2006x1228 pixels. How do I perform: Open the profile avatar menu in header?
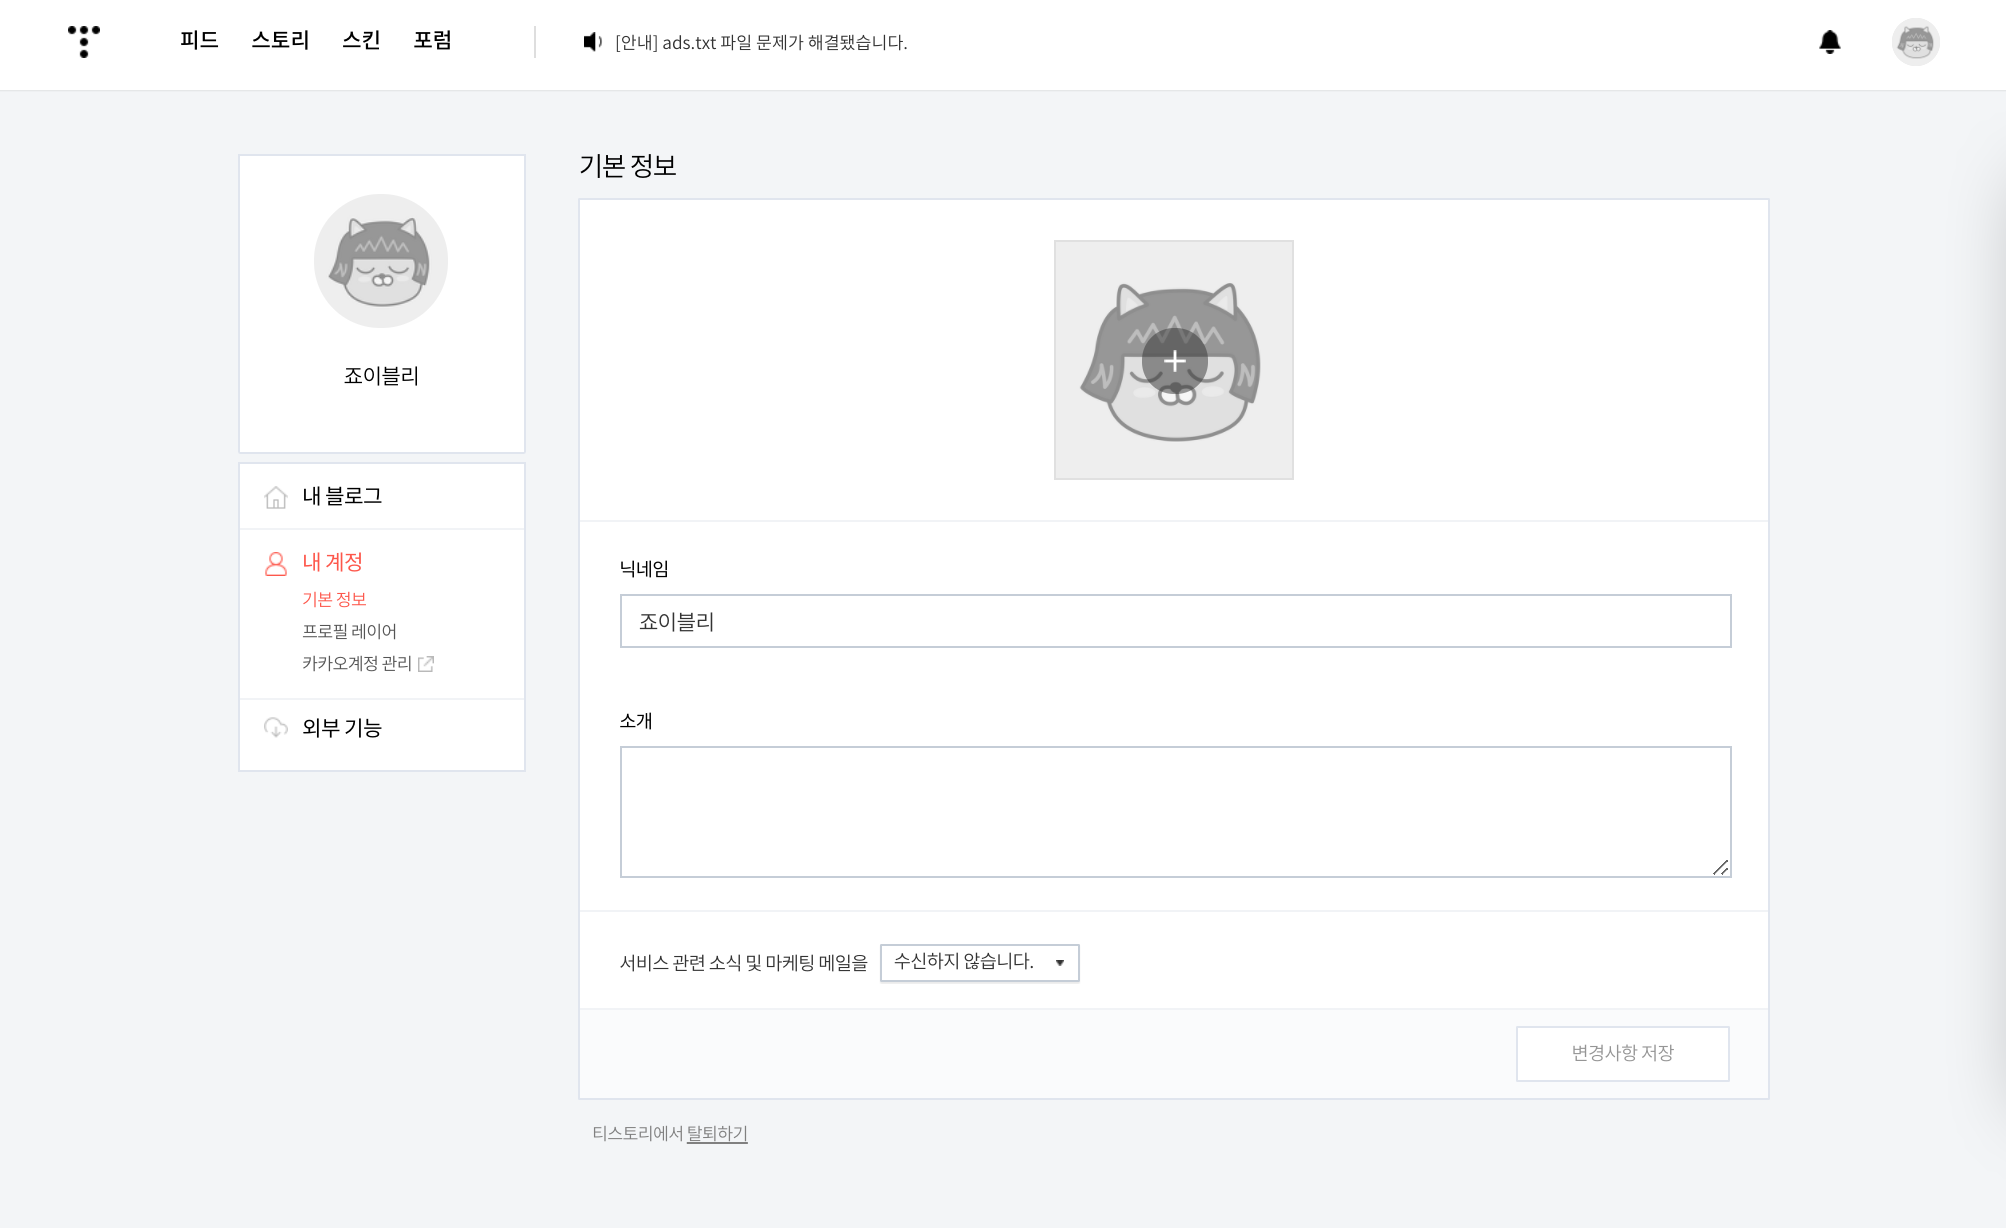pos(1915,42)
